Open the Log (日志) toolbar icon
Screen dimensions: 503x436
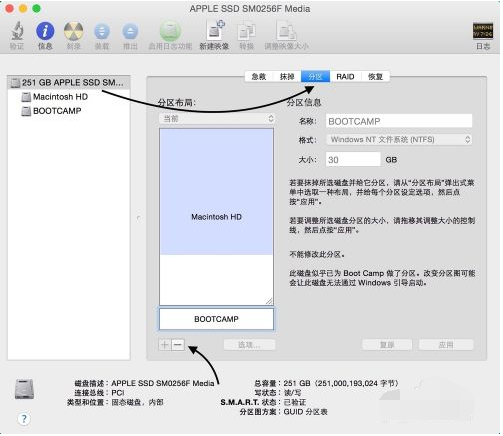click(483, 31)
